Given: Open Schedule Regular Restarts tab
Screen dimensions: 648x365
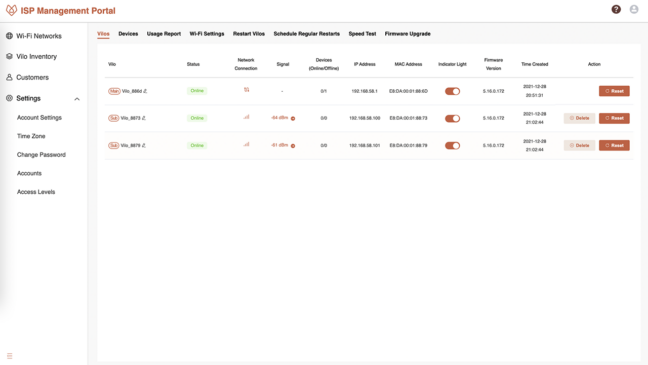Looking at the screenshot, I should point(307,34).
